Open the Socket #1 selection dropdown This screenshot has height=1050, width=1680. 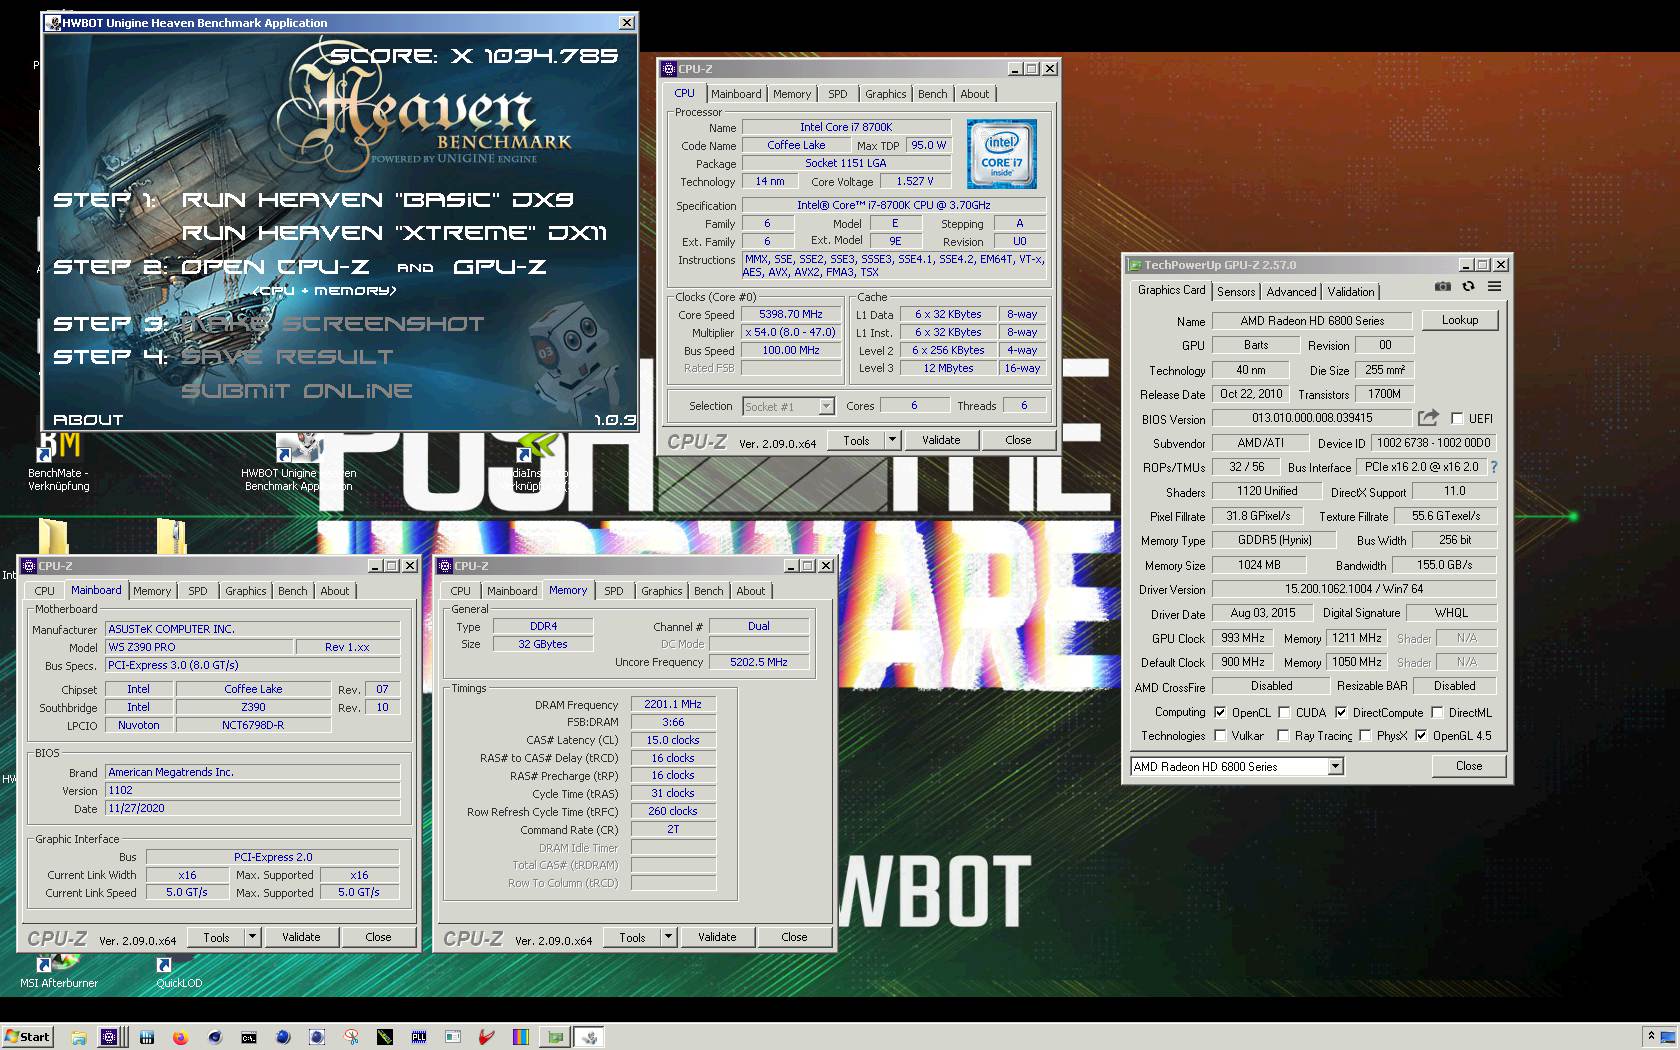(x=826, y=406)
